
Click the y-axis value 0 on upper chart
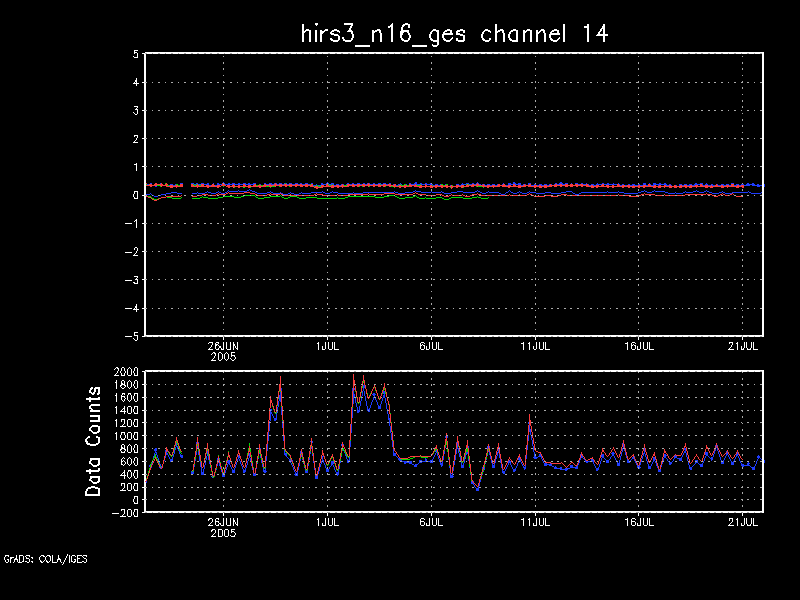tap(134, 196)
